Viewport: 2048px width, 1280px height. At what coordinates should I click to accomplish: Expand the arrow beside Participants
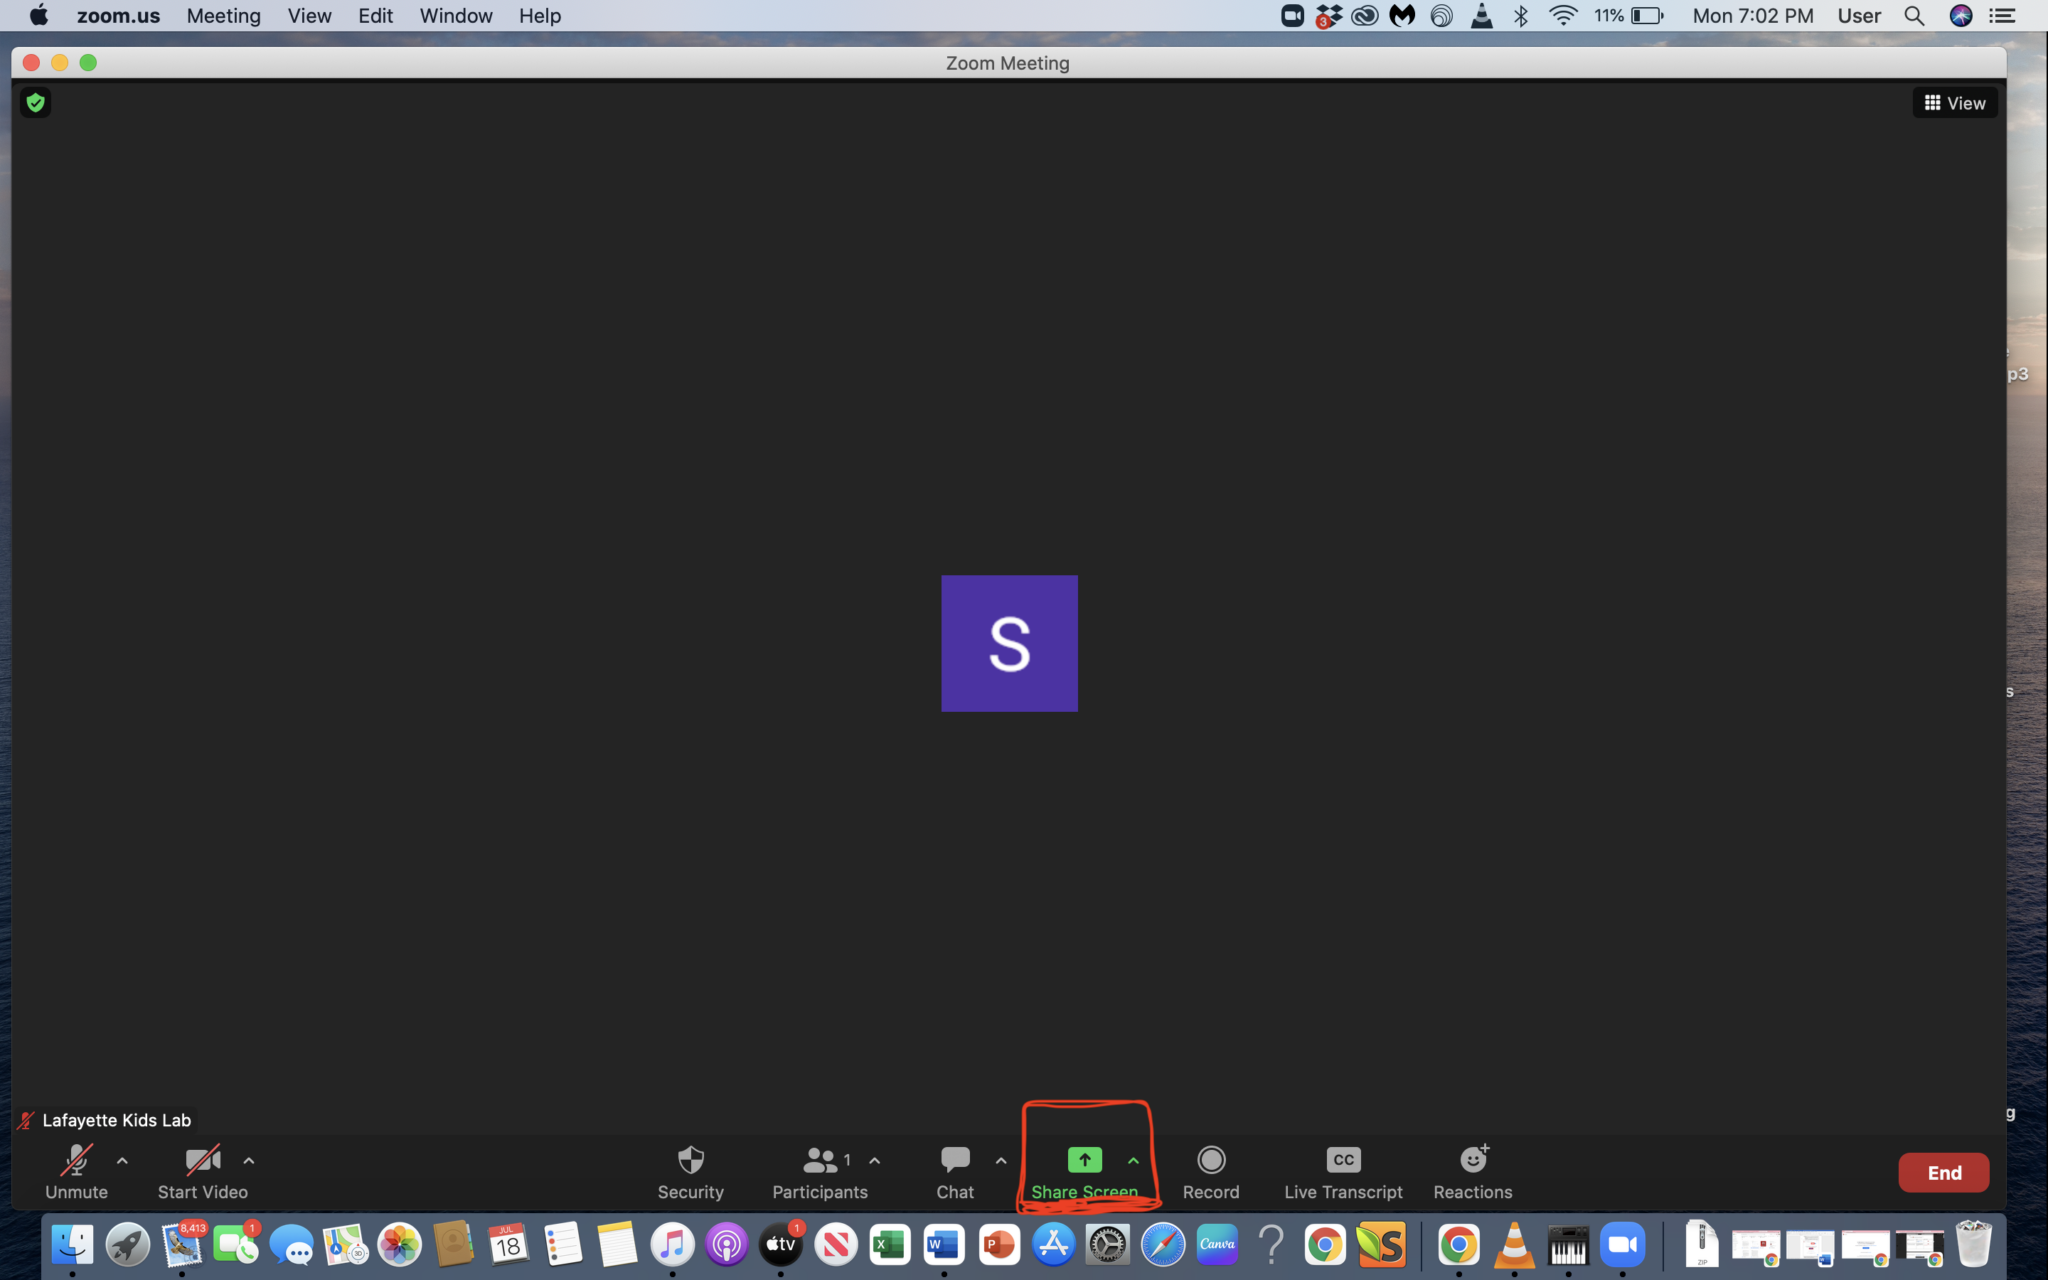pos(875,1161)
